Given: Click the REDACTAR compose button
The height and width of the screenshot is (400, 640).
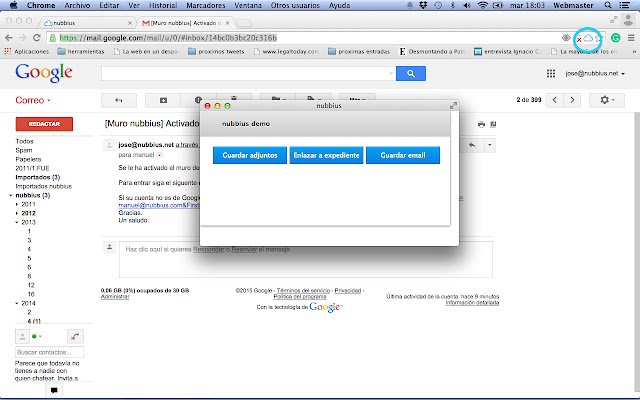Looking at the screenshot, I should (x=44, y=124).
